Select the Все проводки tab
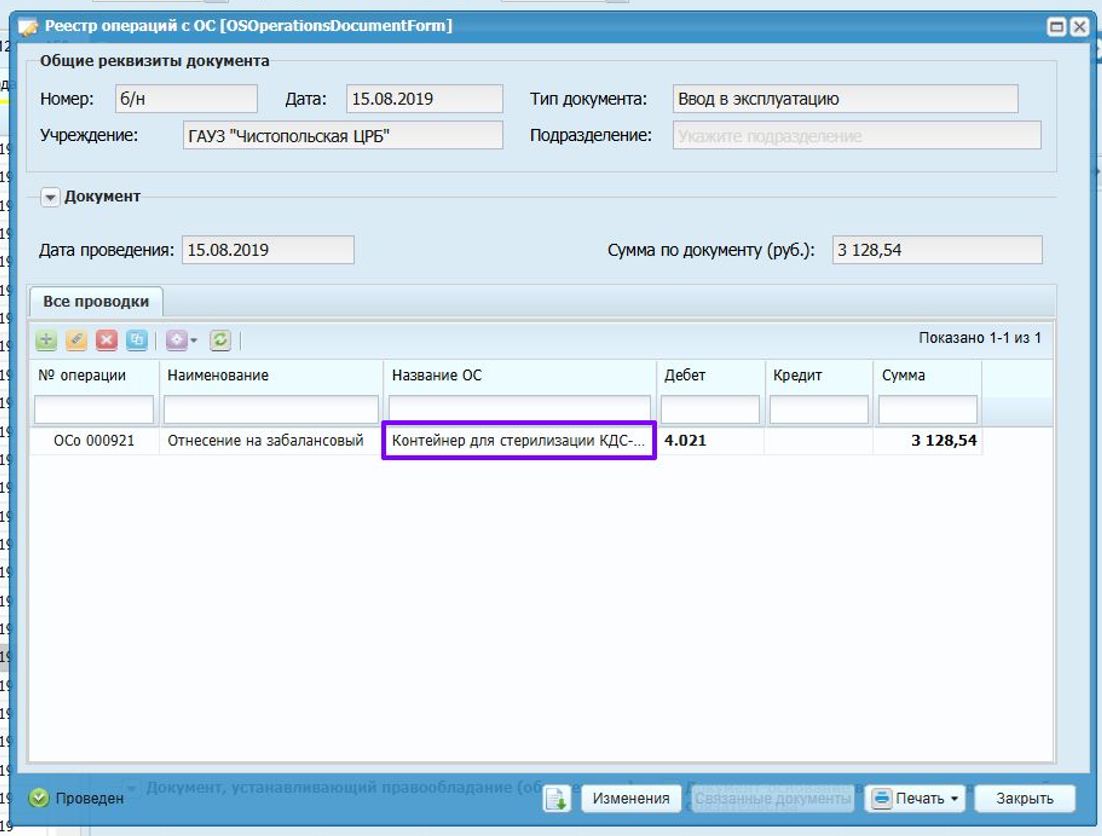 96,301
